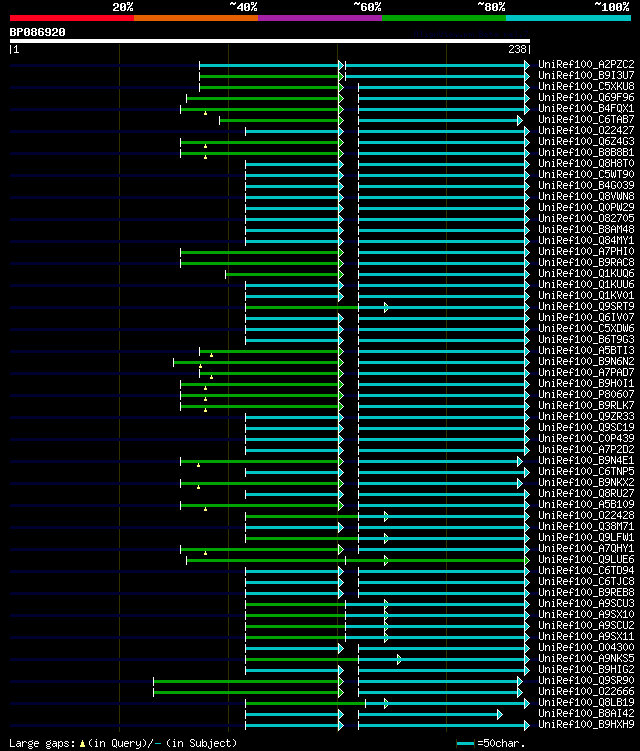Viewport: 640px width, 751px height.
Task: Select the UniRef100_B9H0I1 label
Action: [586, 384]
